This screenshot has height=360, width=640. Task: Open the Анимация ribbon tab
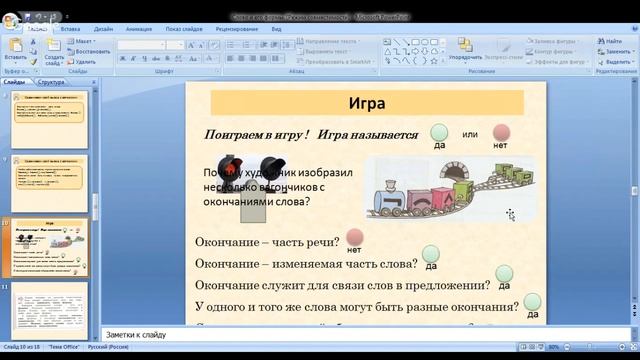(139, 29)
